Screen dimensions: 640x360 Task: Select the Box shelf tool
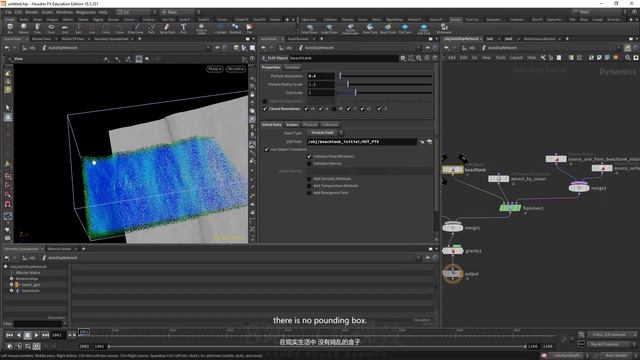tap(10, 28)
